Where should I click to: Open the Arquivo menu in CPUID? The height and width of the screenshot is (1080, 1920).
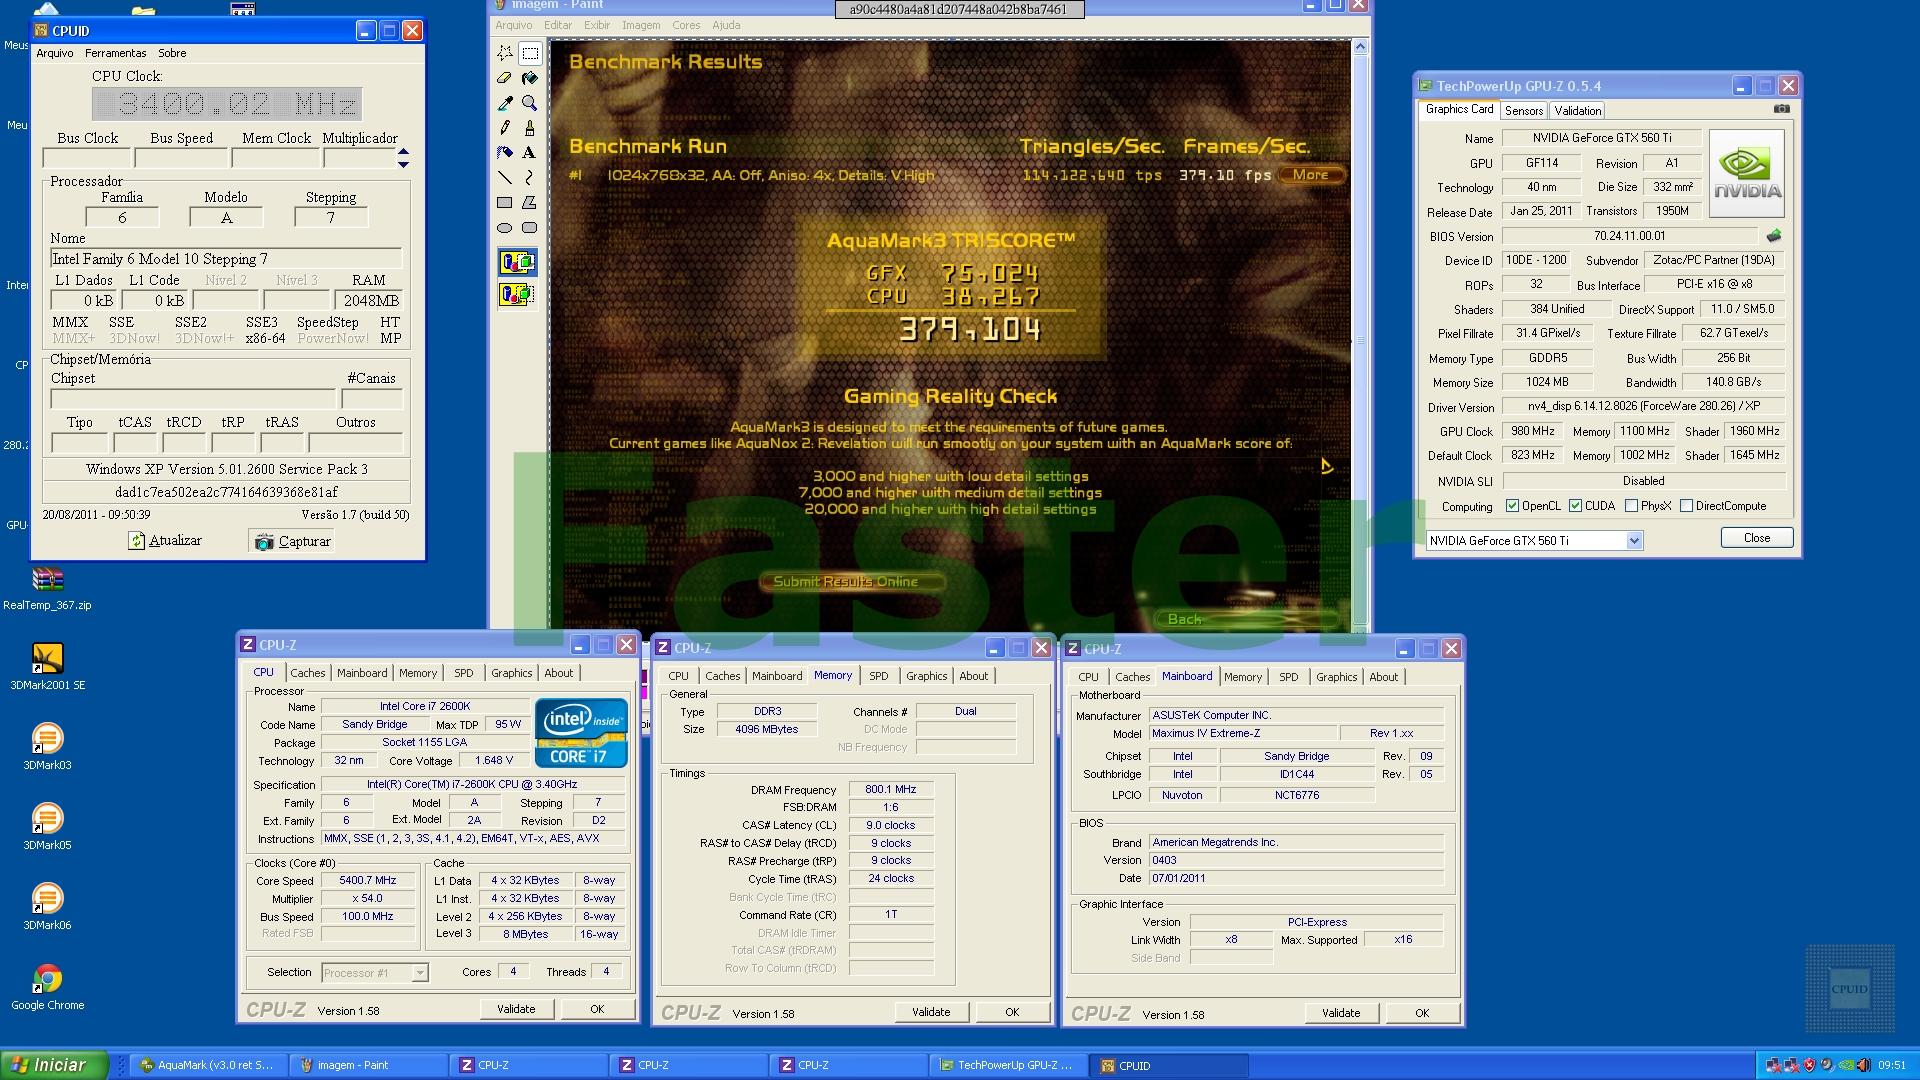(55, 53)
